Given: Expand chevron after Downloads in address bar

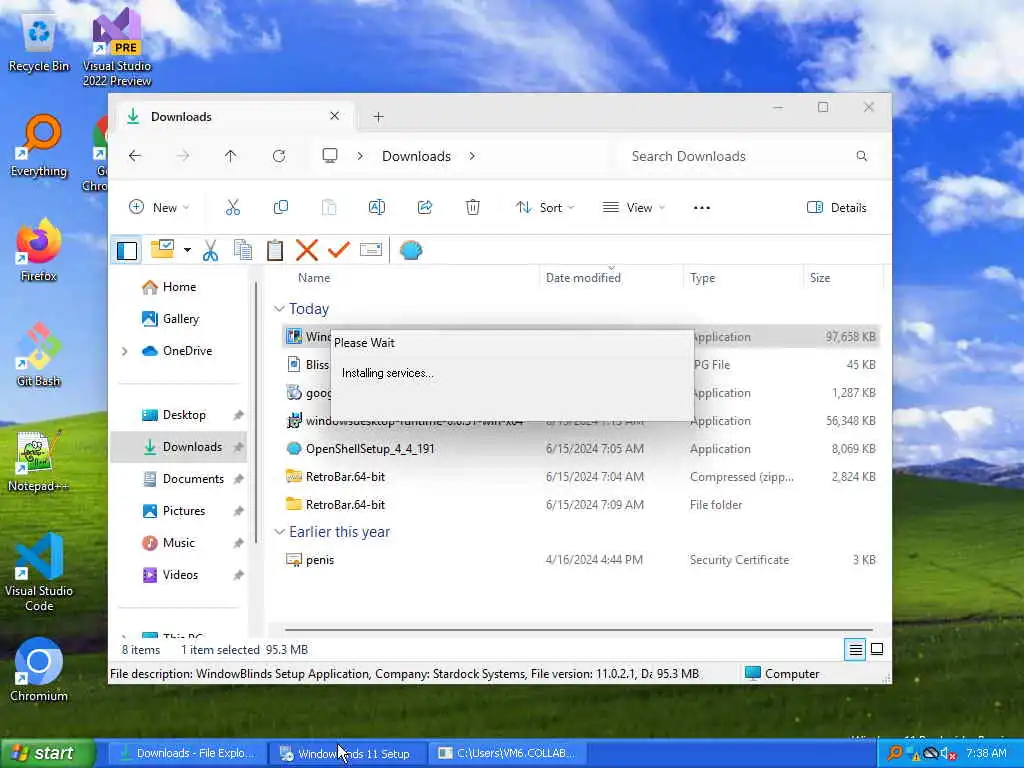Looking at the screenshot, I should click(472, 156).
